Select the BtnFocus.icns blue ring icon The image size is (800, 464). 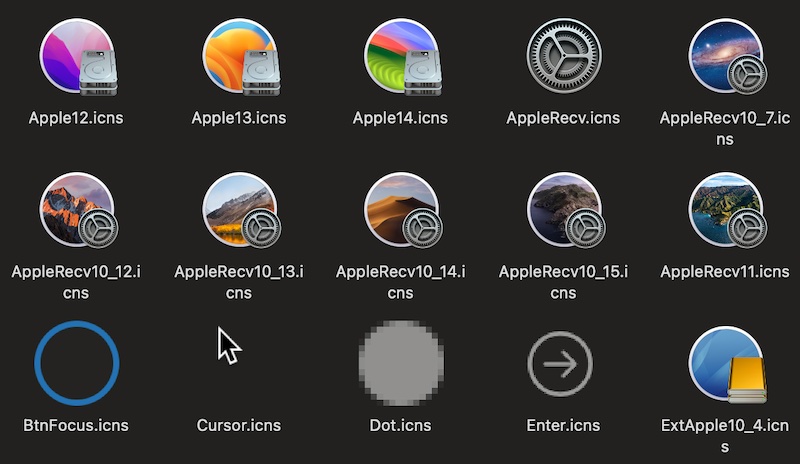point(77,363)
